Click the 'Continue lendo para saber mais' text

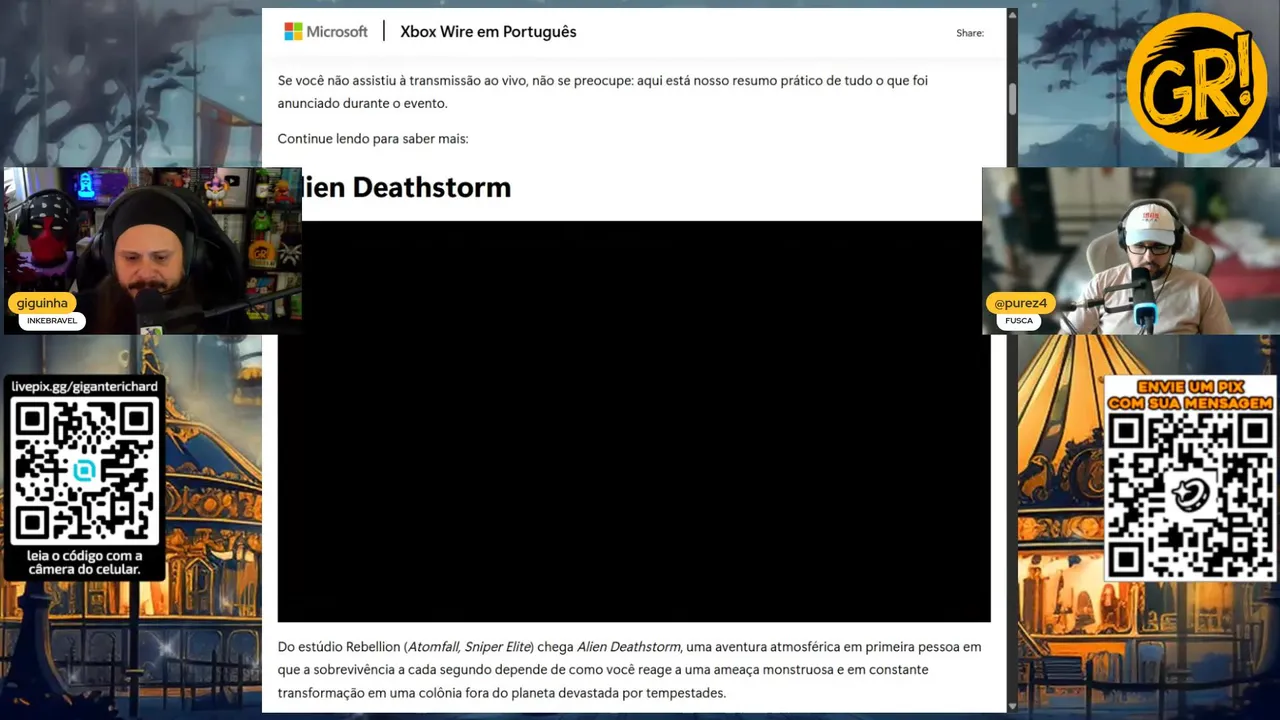pyautogui.click(x=373, y=139)
